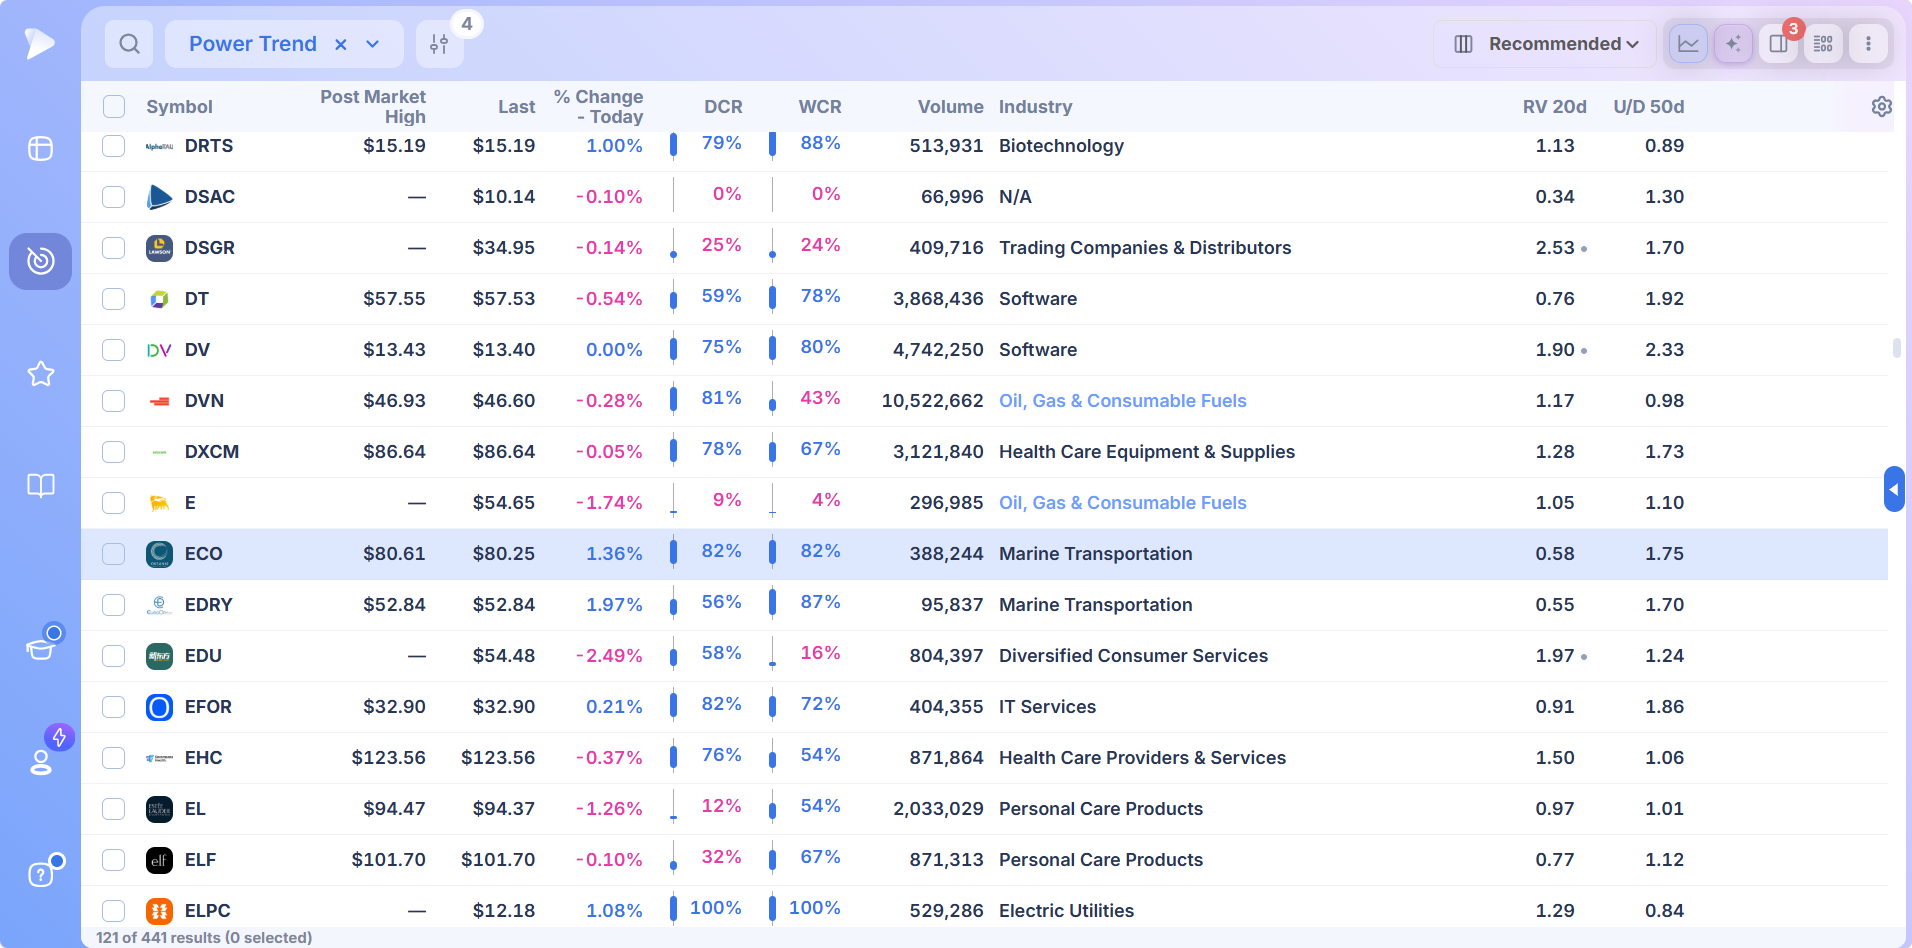The image size is (1912, 948).
Task: Click the app logo icon in sidebar
Action: point(40,43)
